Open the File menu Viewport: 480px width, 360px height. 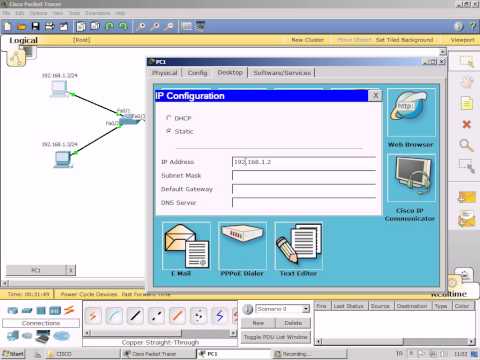(x=6, y=13)
